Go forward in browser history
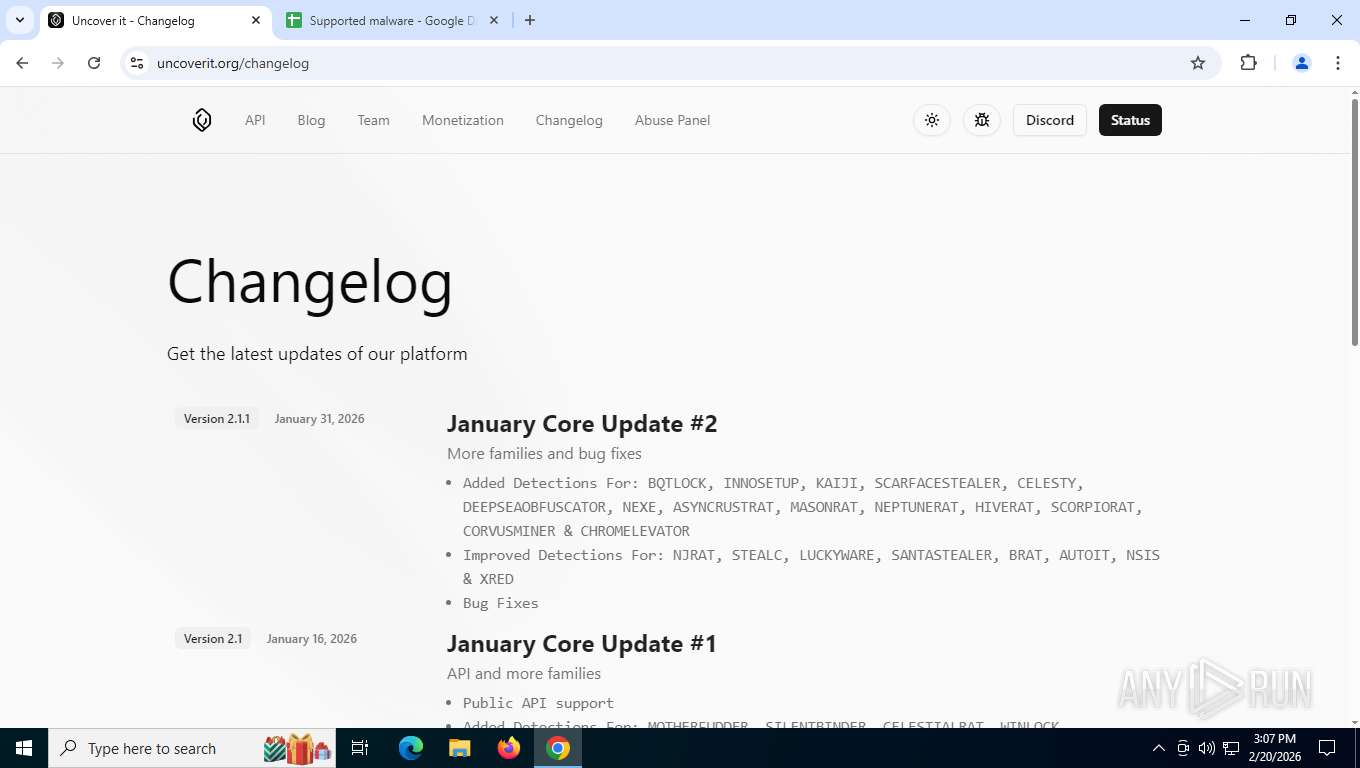 (58, 63)
